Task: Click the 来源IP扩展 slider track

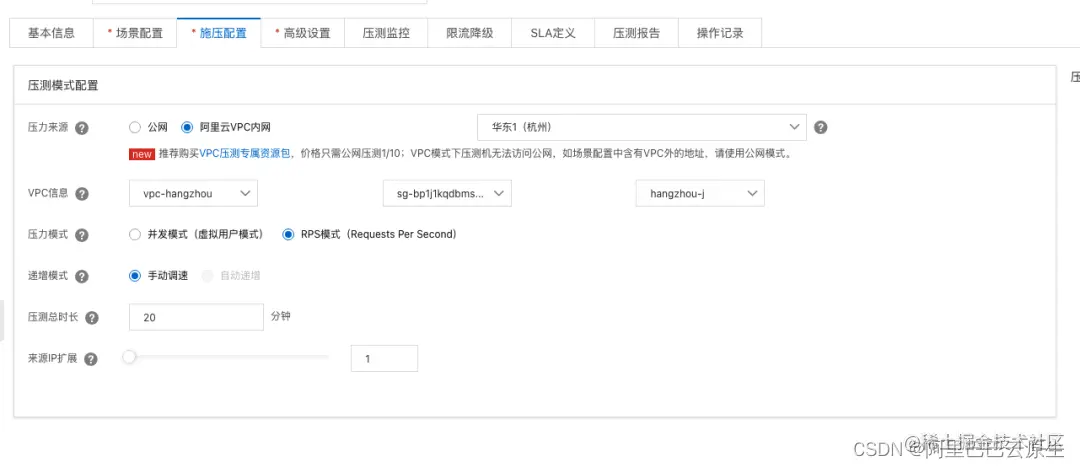Action: (x=229, y=357)
